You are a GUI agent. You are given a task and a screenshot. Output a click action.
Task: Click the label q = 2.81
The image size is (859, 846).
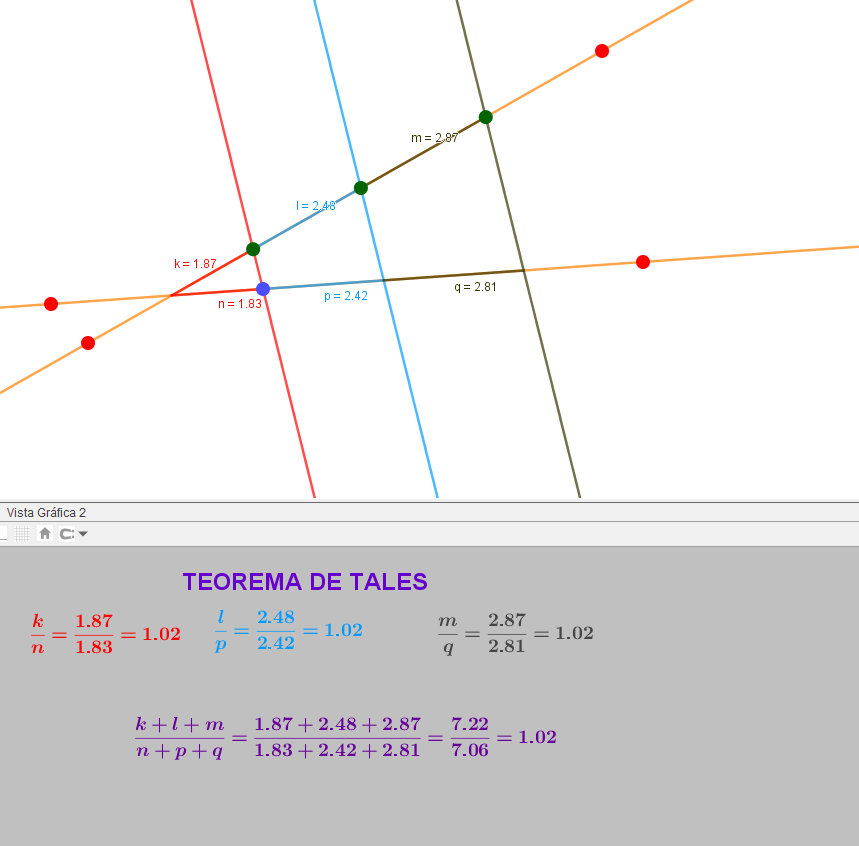click(475, 287)
